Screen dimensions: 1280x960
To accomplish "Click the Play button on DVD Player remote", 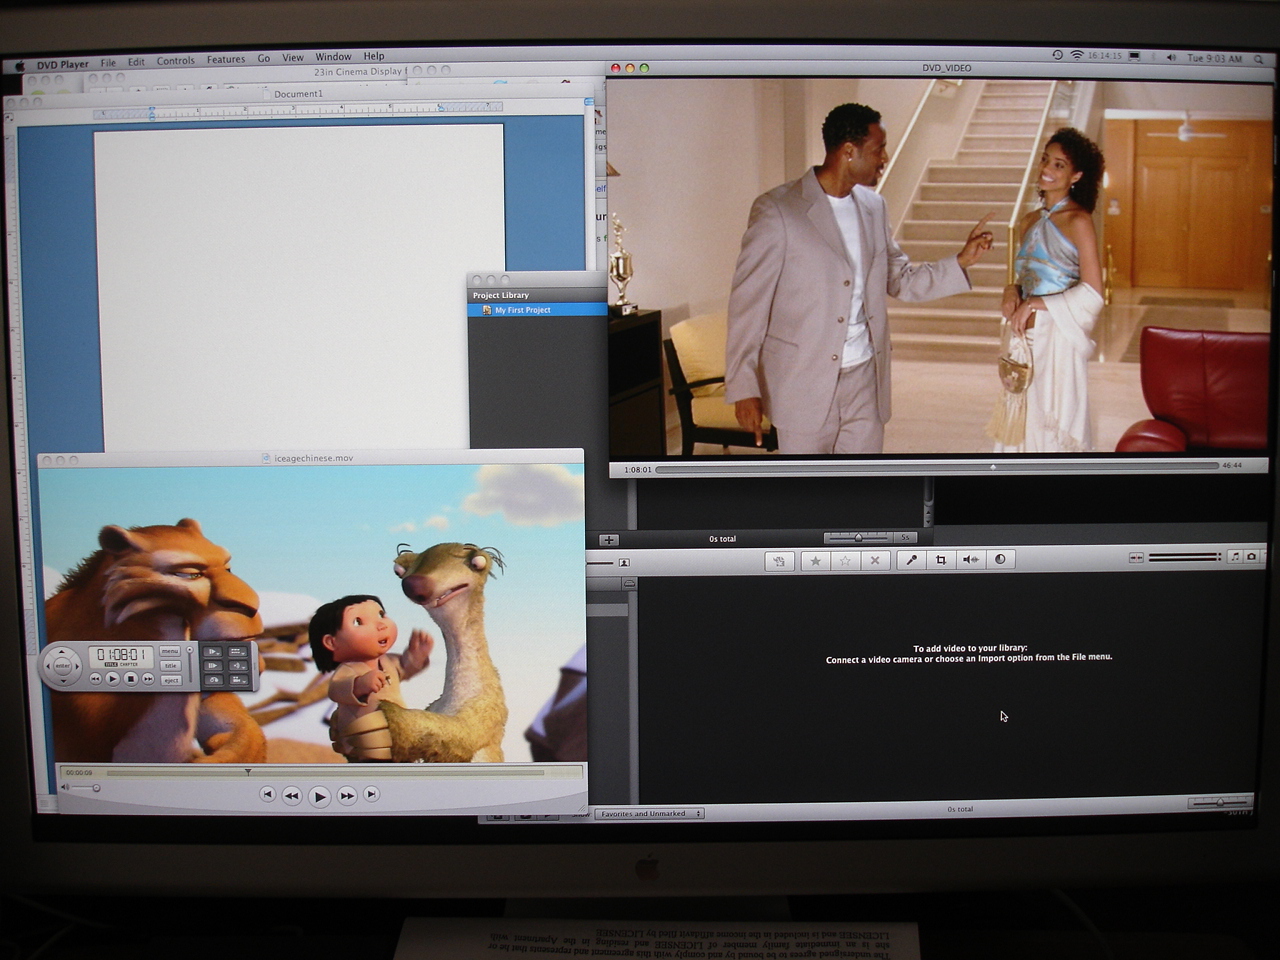I will click(113, 679).
